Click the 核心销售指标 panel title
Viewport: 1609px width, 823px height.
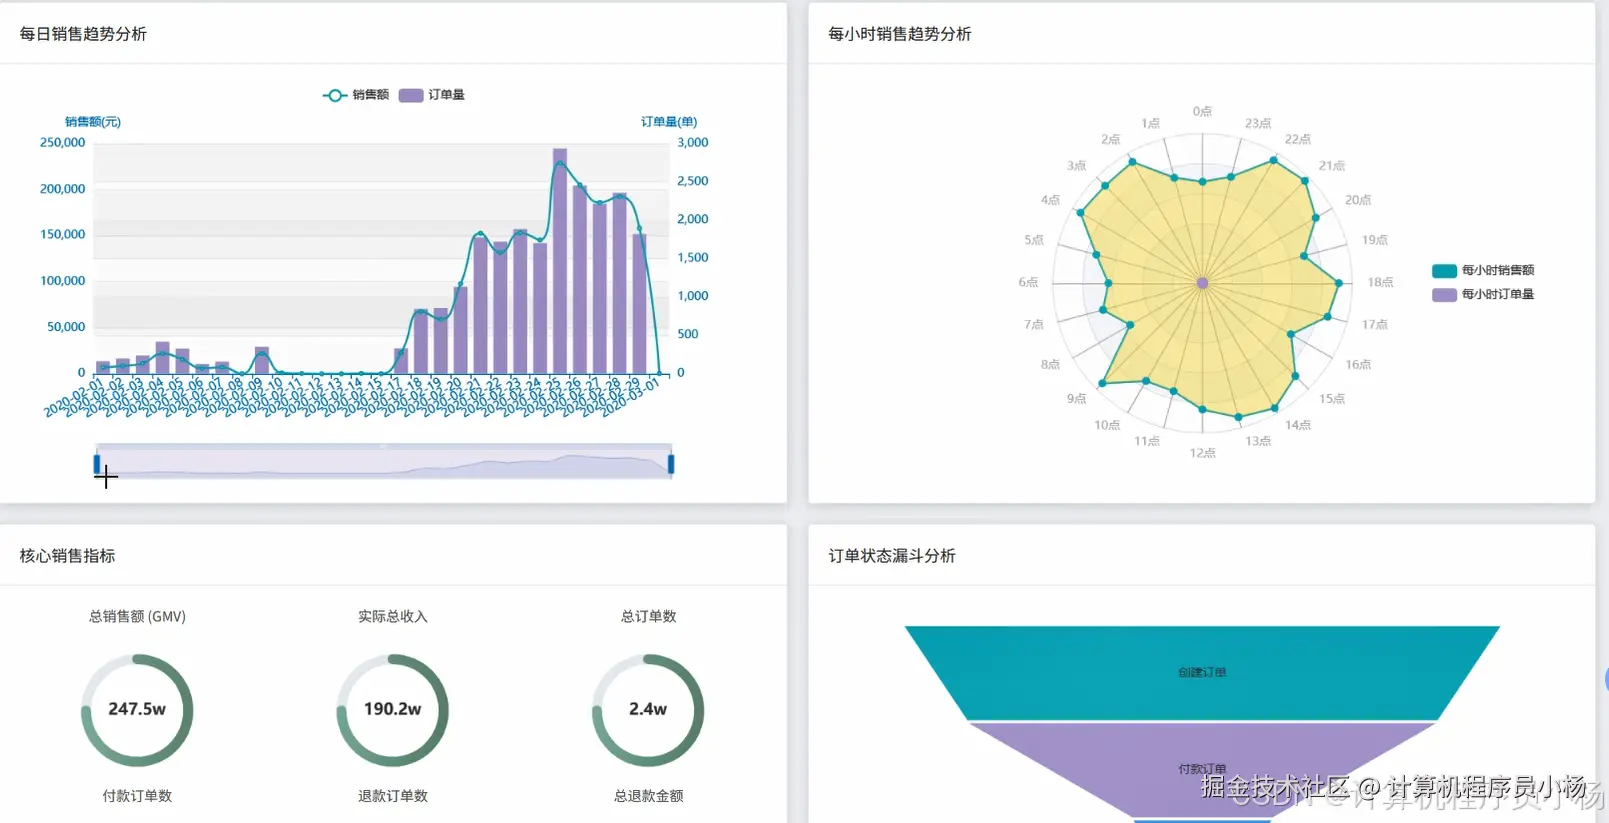(67, 556)
